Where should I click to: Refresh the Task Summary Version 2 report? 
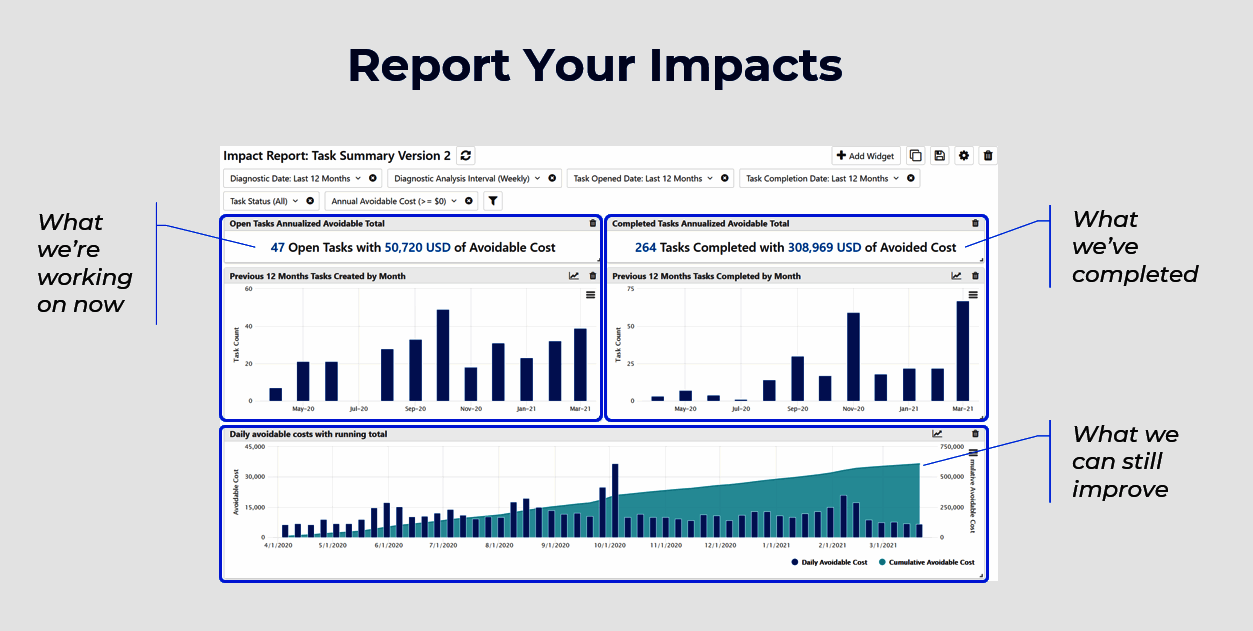pyautogui.click(x=465, y=156)
